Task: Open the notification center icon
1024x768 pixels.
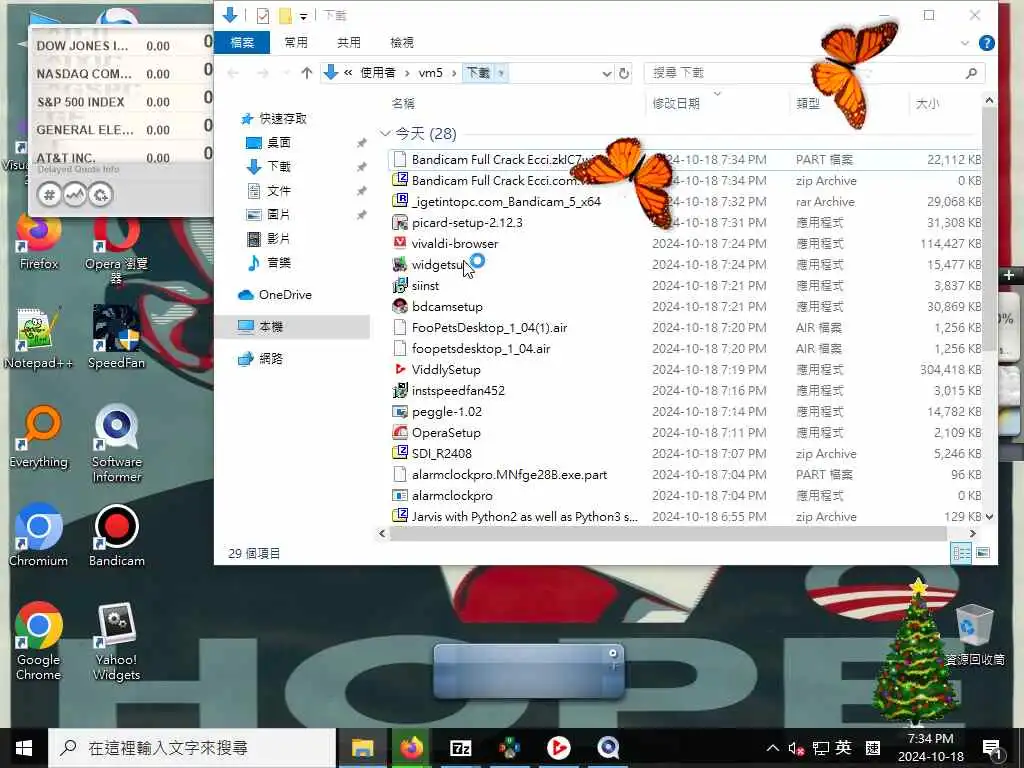Action: click(991, 748)
